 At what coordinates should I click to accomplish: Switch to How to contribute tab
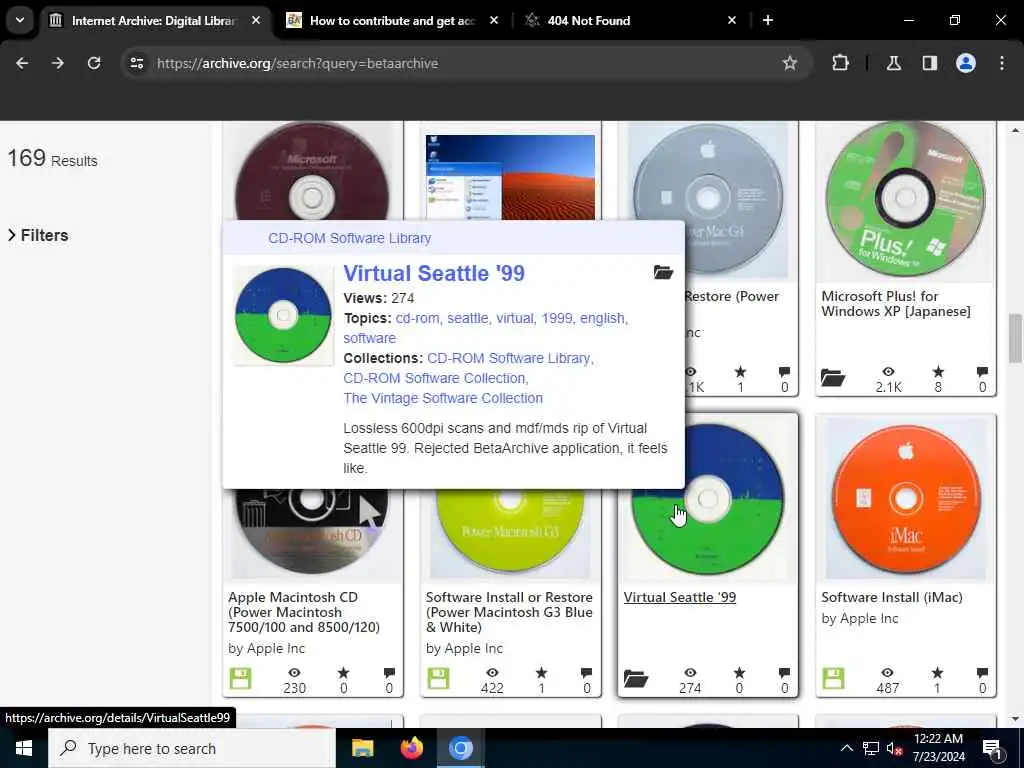click(392, 21)
